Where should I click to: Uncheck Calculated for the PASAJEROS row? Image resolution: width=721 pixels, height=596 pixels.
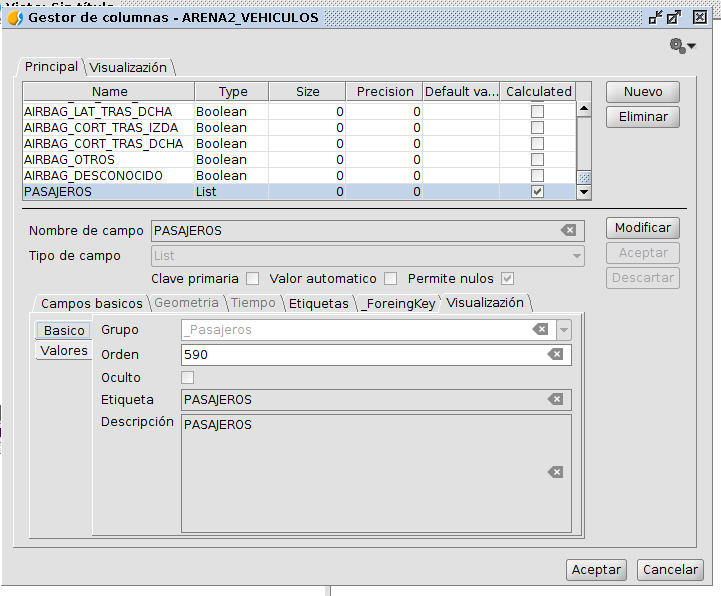tap(538, 191)
